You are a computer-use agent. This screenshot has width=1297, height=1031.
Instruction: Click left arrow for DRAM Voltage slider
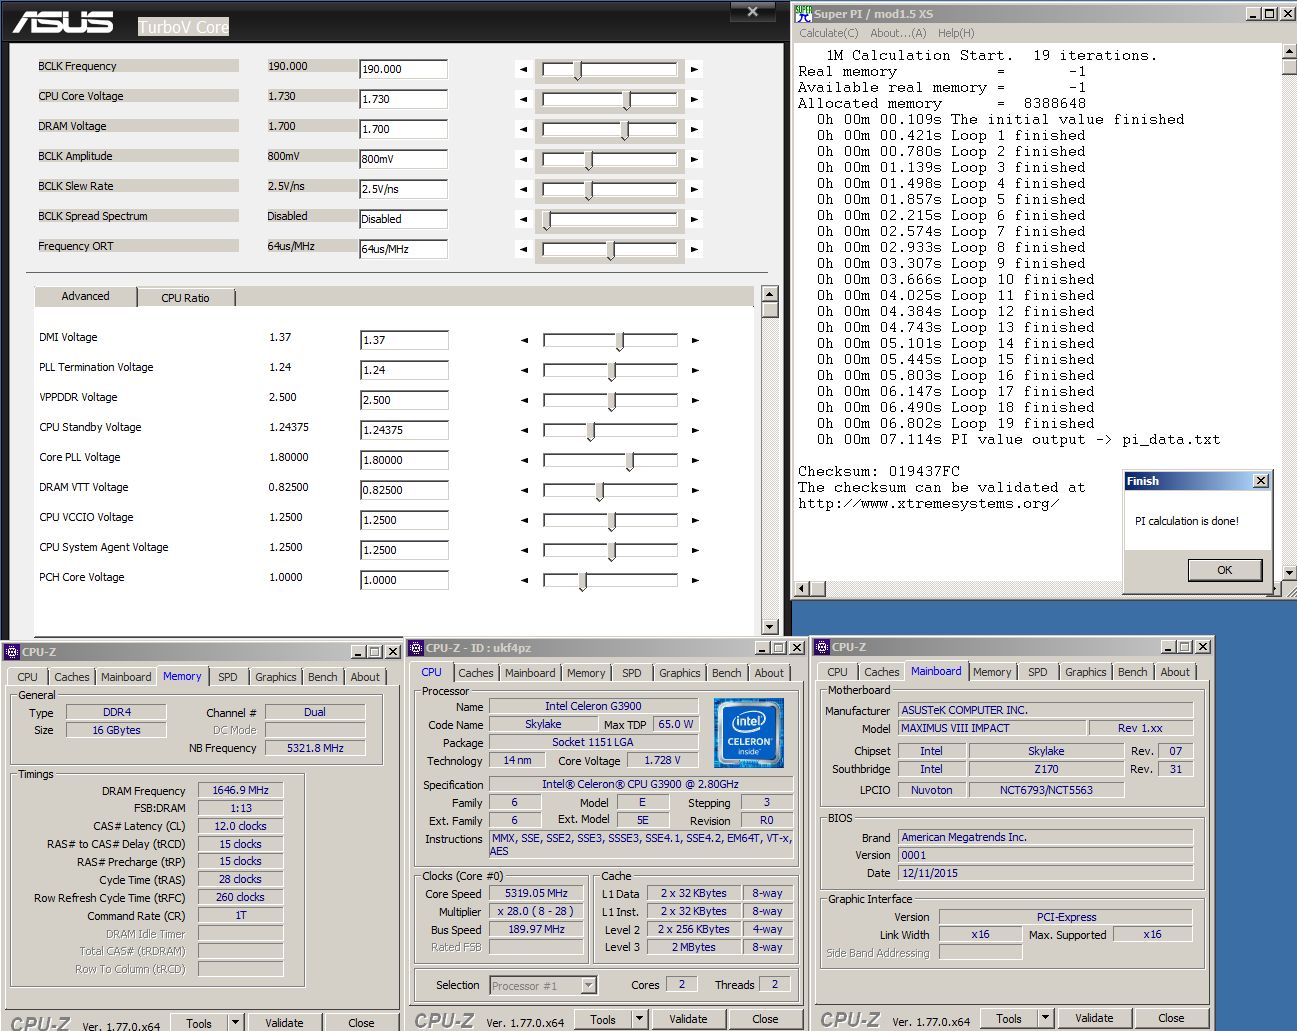[523, 130]
